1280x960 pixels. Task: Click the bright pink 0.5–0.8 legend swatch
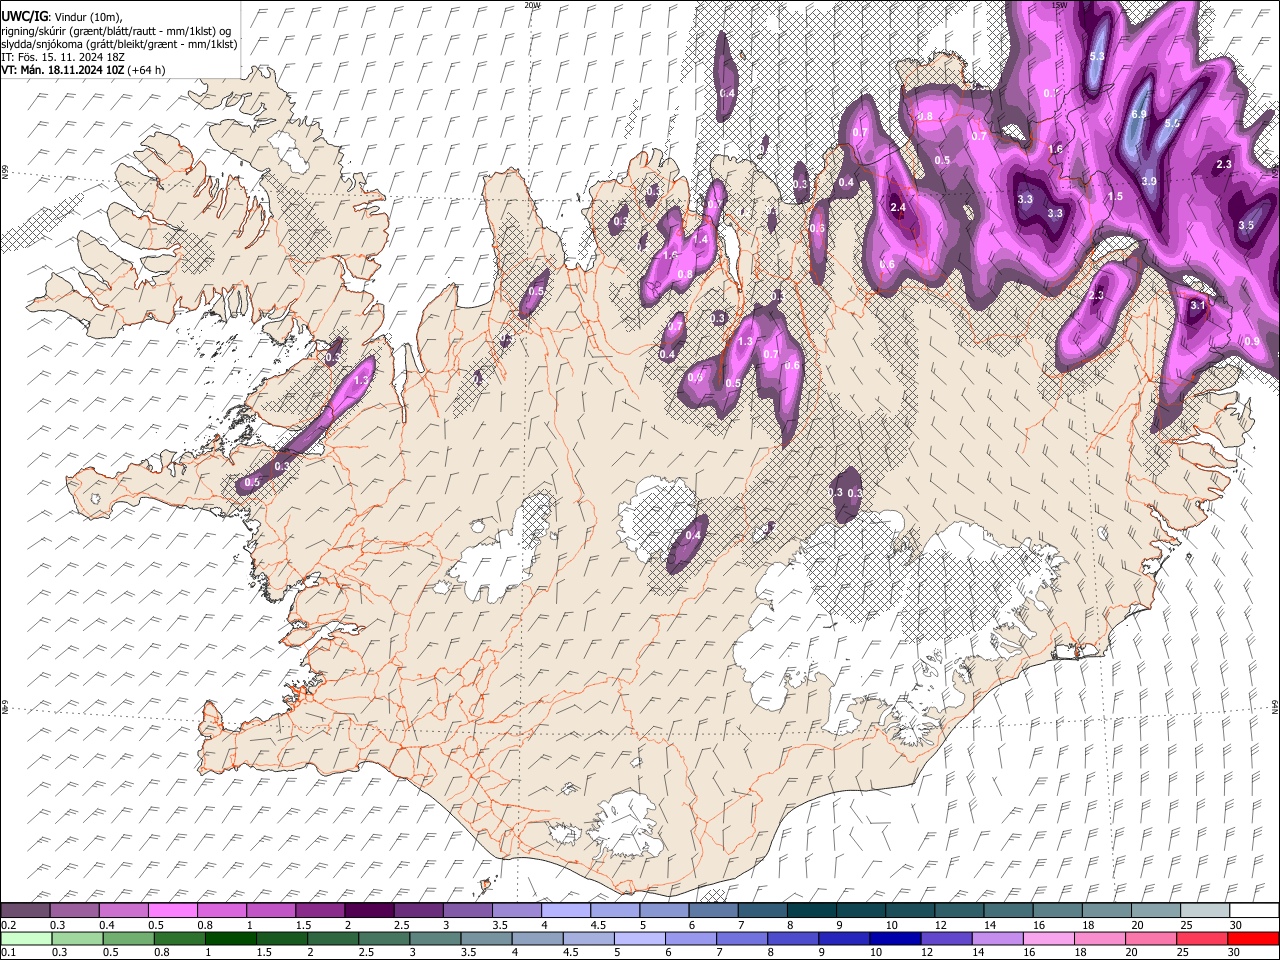(x=173, y=911)
